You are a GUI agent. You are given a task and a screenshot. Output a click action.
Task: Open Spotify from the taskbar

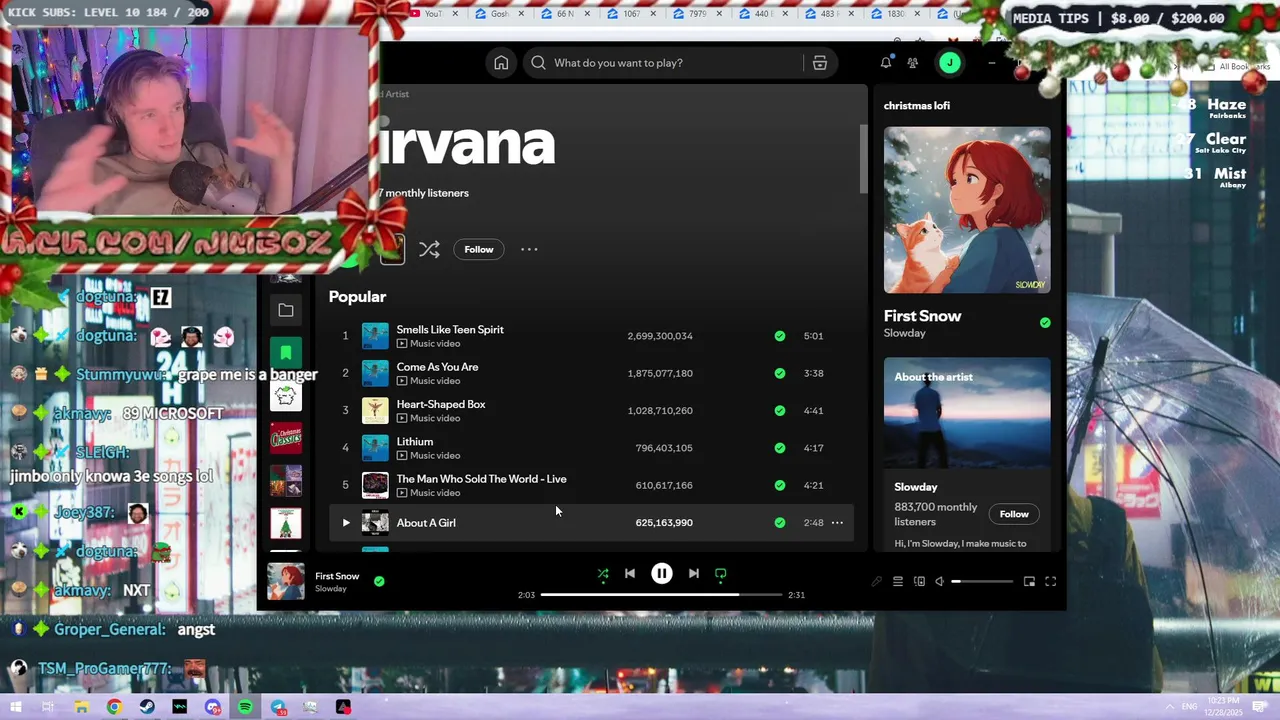click(245, 707)
